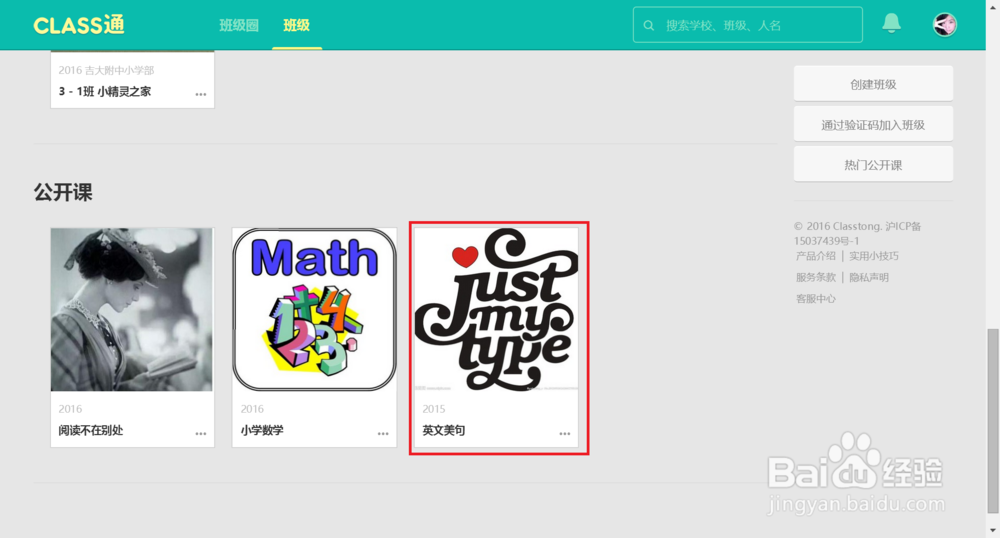
Task: Open the Math 小学数学 course thumbnail
Action: (314, 309)
